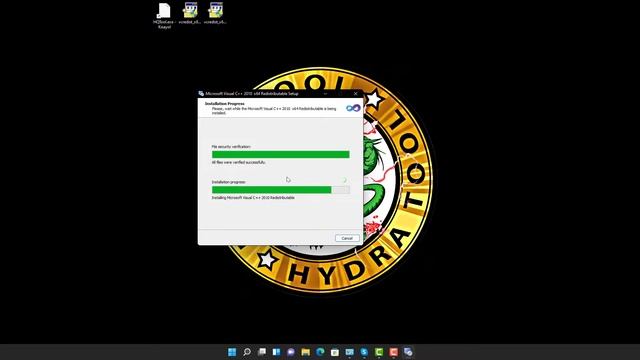
Task: Select the vcredist_x8... installer desktop icon
Action: (190, 13)
